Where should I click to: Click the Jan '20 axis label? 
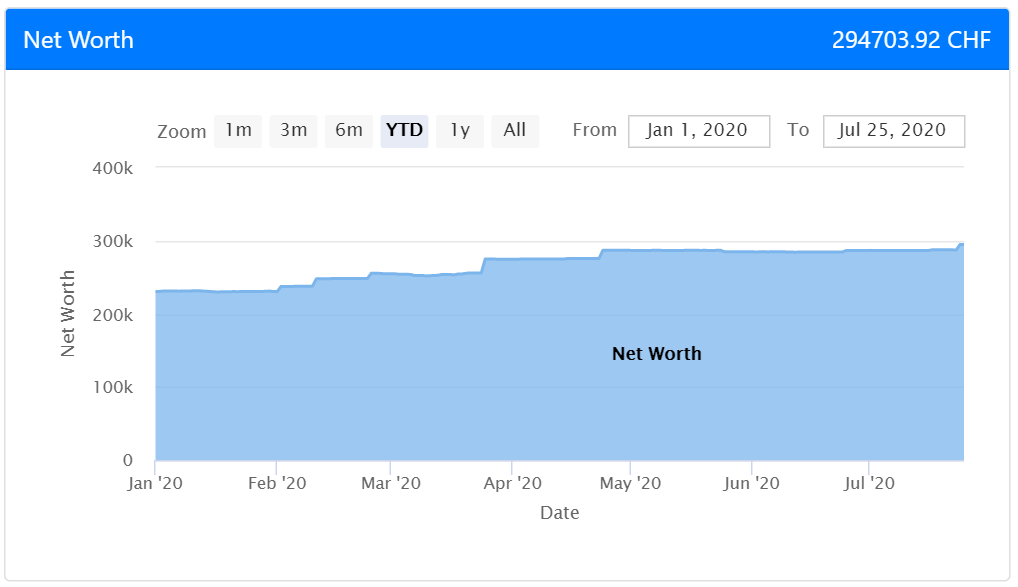point(155,483)
